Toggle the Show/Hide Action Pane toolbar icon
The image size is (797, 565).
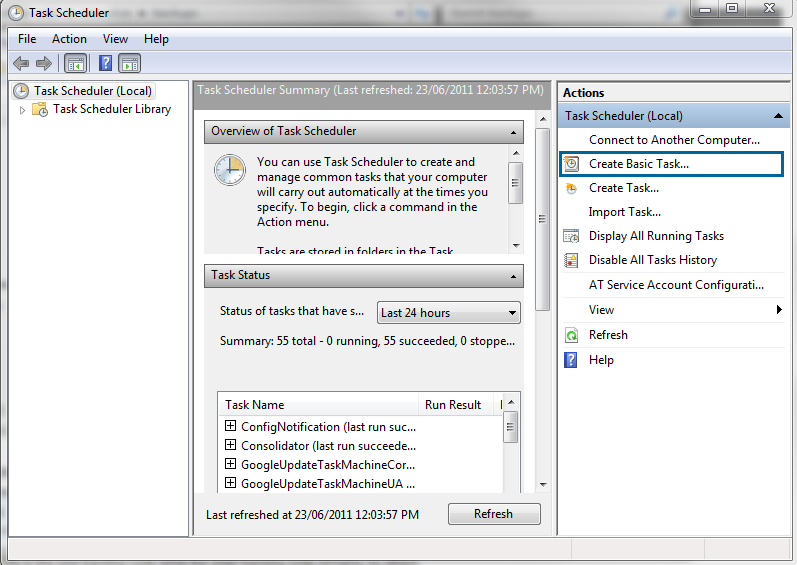point(130,64)
